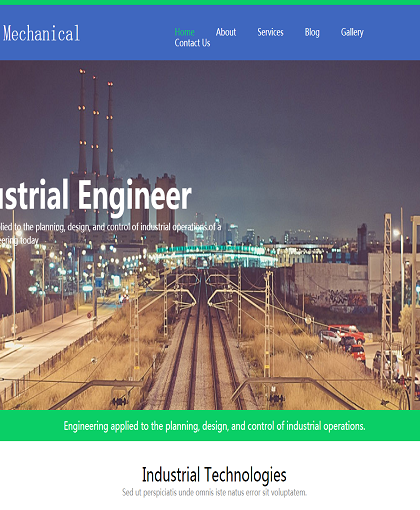The height and width of the screenshot is (510, 420).
Task: Click the railway tracks in hero image
Action: click(x=201, y=350)
